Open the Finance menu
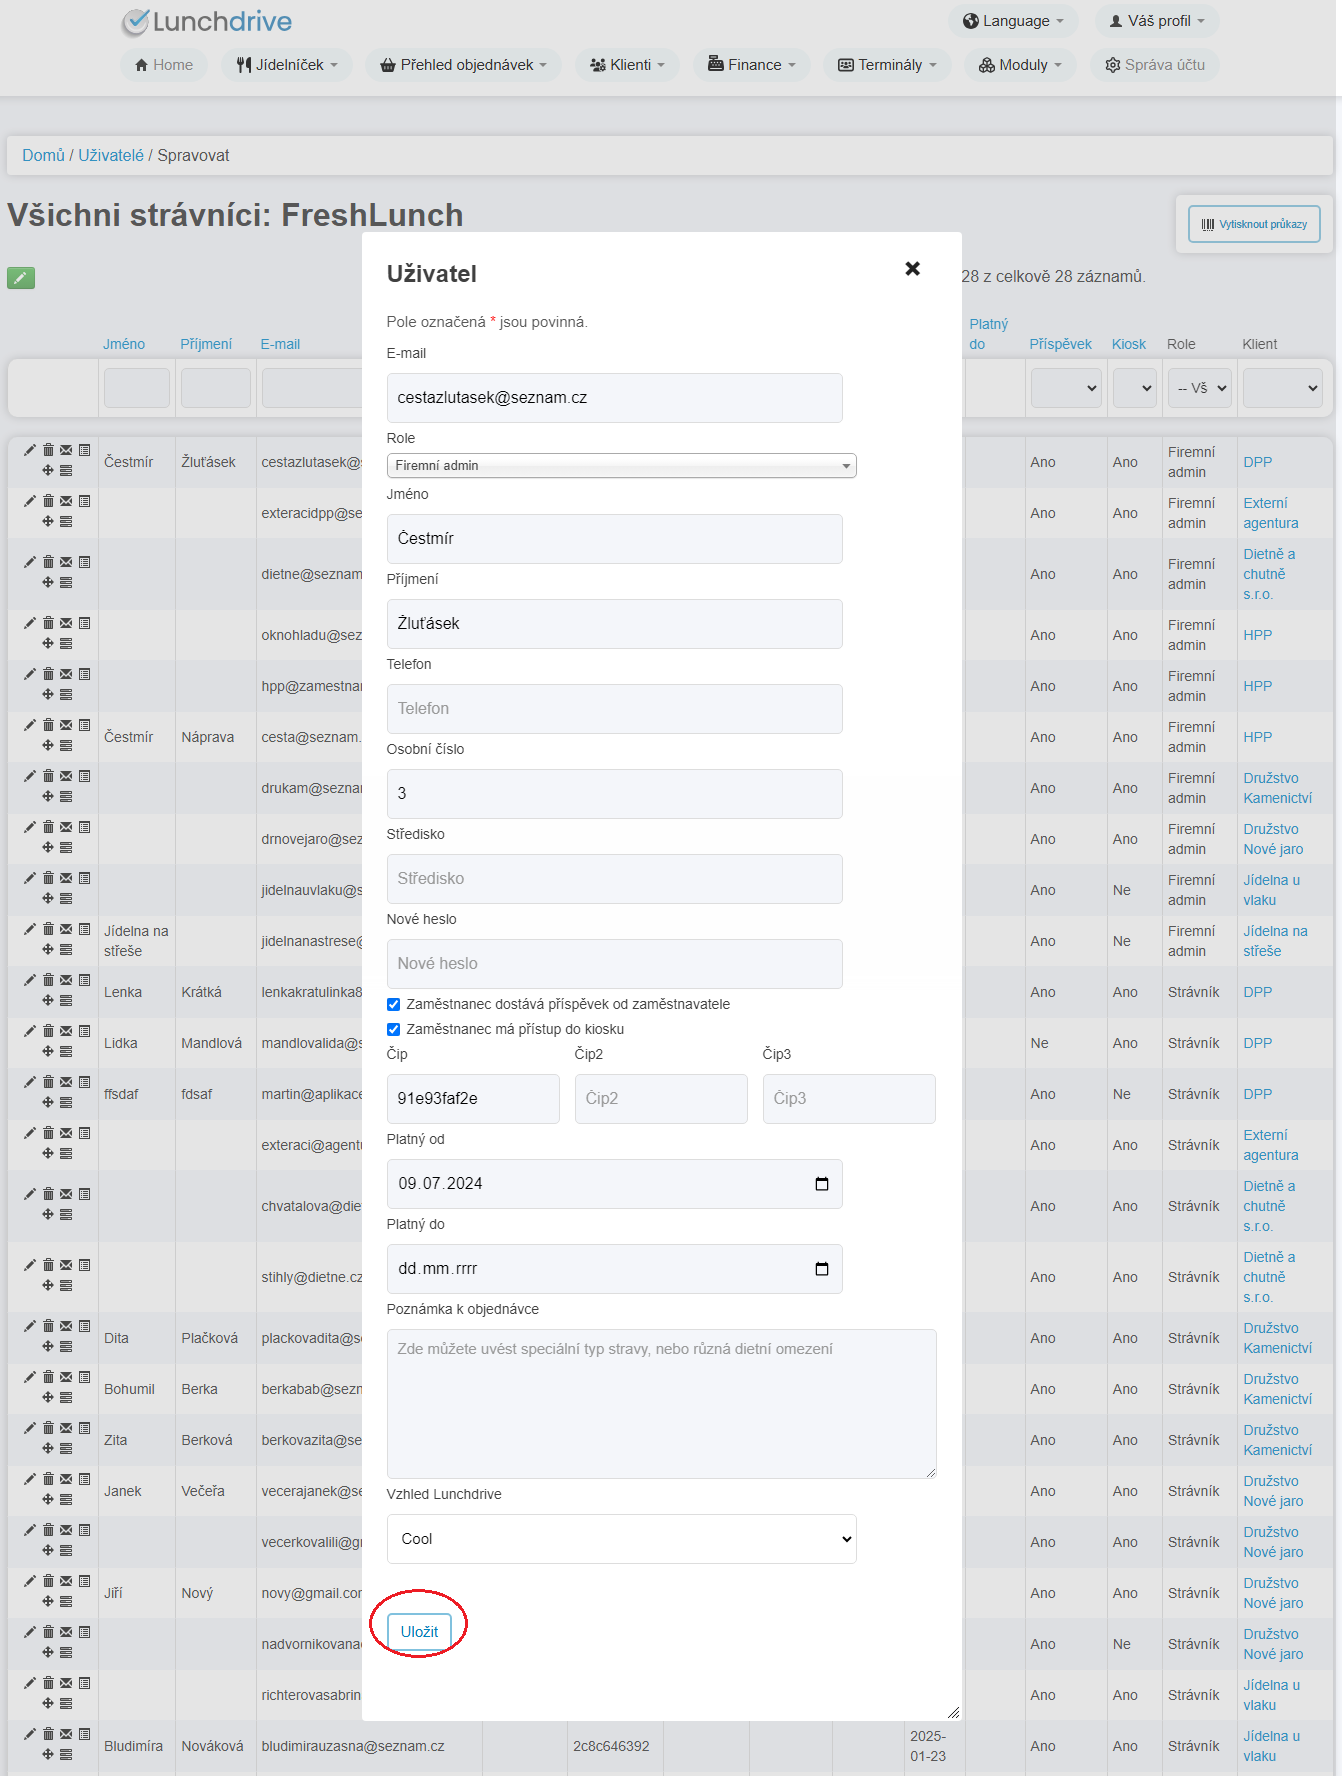This screenshot has height=1776, width=1342. 751,65
